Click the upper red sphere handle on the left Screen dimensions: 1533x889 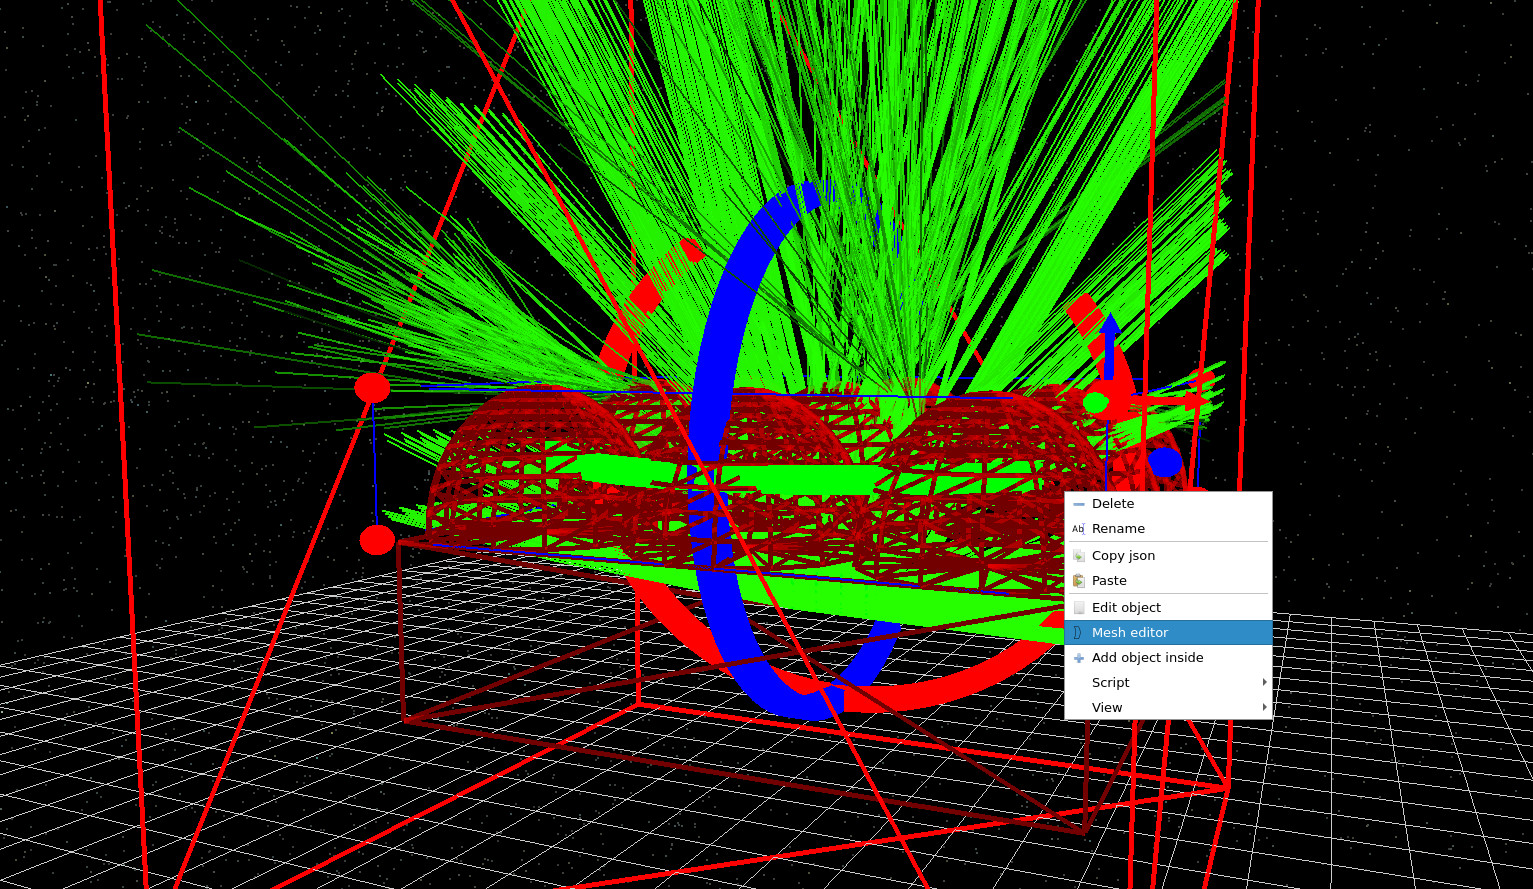373,388
